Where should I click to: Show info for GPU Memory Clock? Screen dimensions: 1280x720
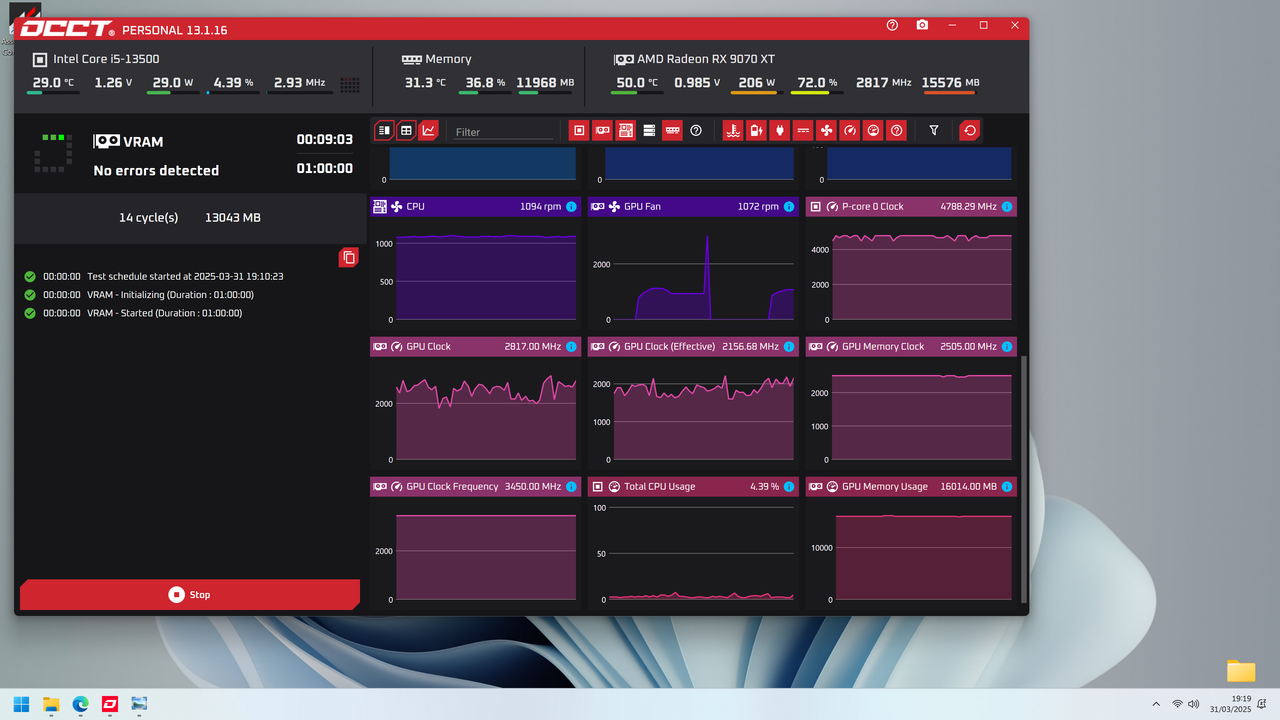tap(1007, 347)
